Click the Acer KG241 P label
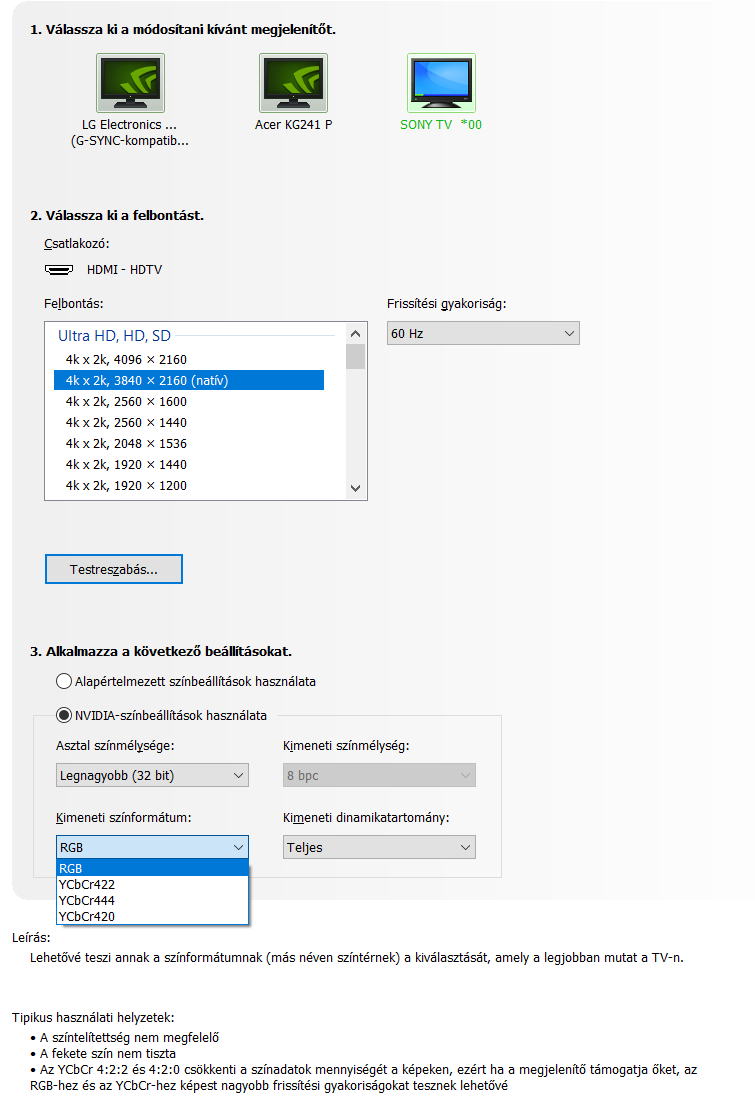The width and height of the screenshot is (755, 1107). [293, 125]
